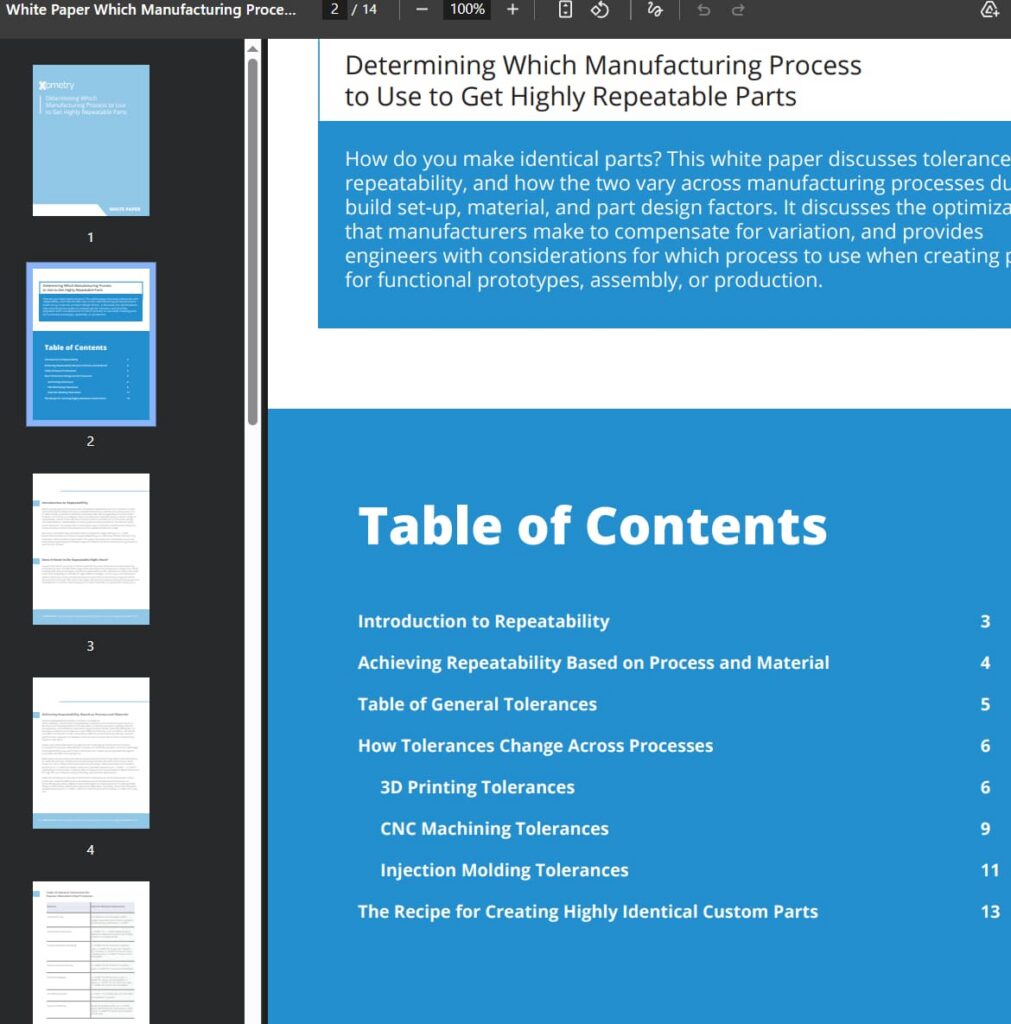Jump to Injection Molding Tolerances entry
This screenshot has height=1024, width=1011.
504,870
